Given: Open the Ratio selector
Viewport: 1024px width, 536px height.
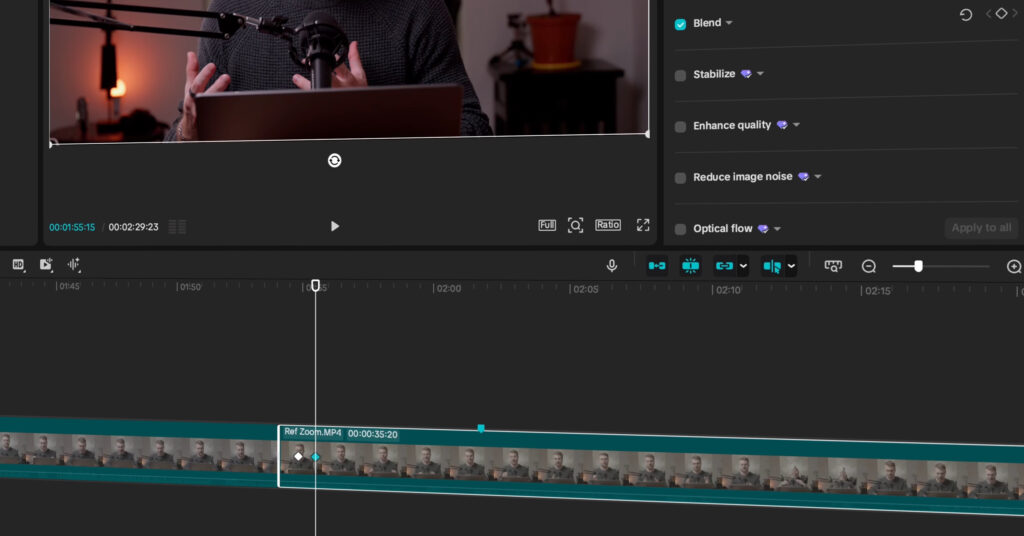Looking at the screenshot, I should (x=607, y=225).
